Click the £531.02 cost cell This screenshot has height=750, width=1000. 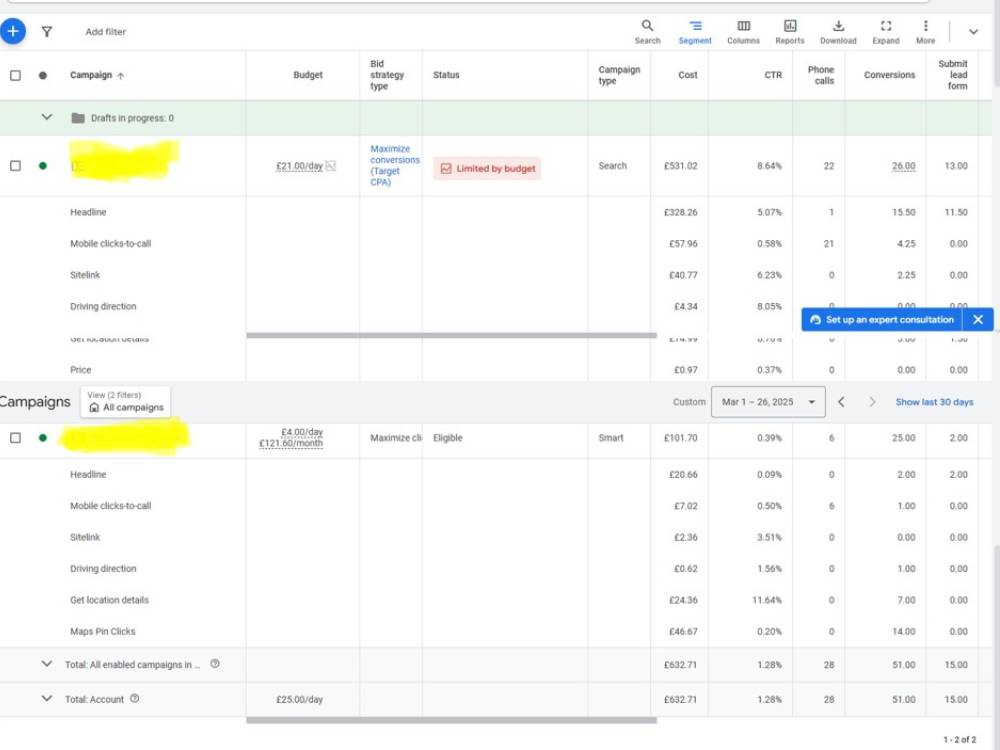(x=680, y=166)
